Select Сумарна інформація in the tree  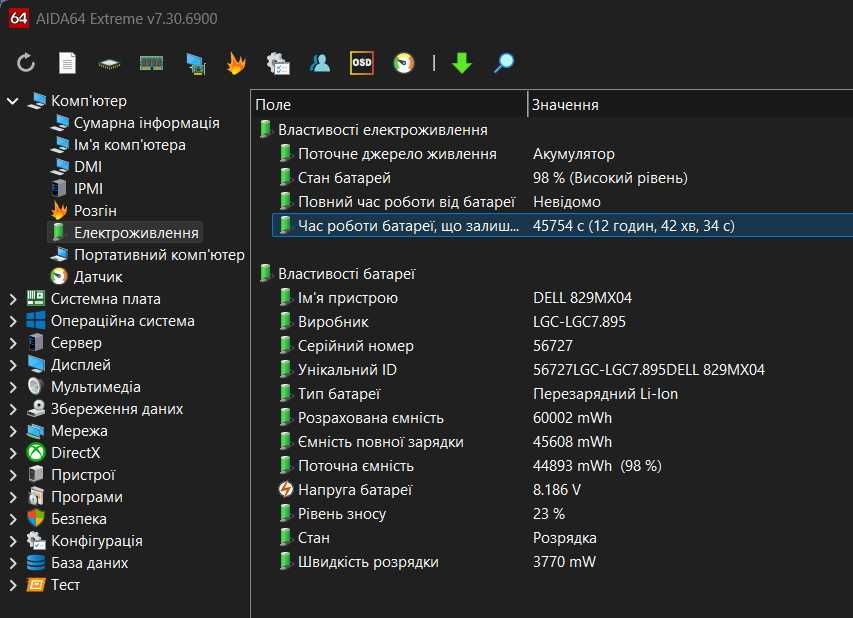146,123
